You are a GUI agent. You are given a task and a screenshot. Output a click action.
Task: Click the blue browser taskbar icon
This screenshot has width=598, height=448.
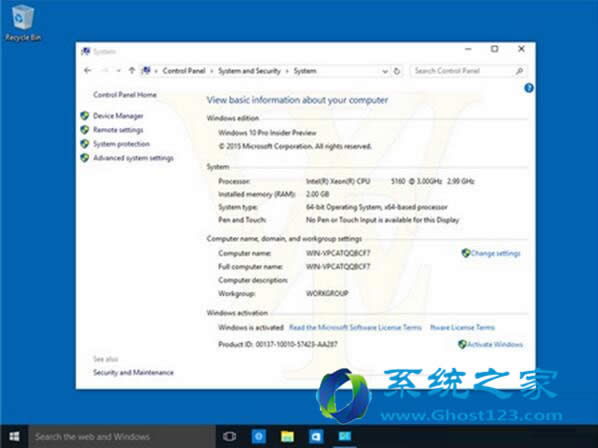[x=259, y=437]
